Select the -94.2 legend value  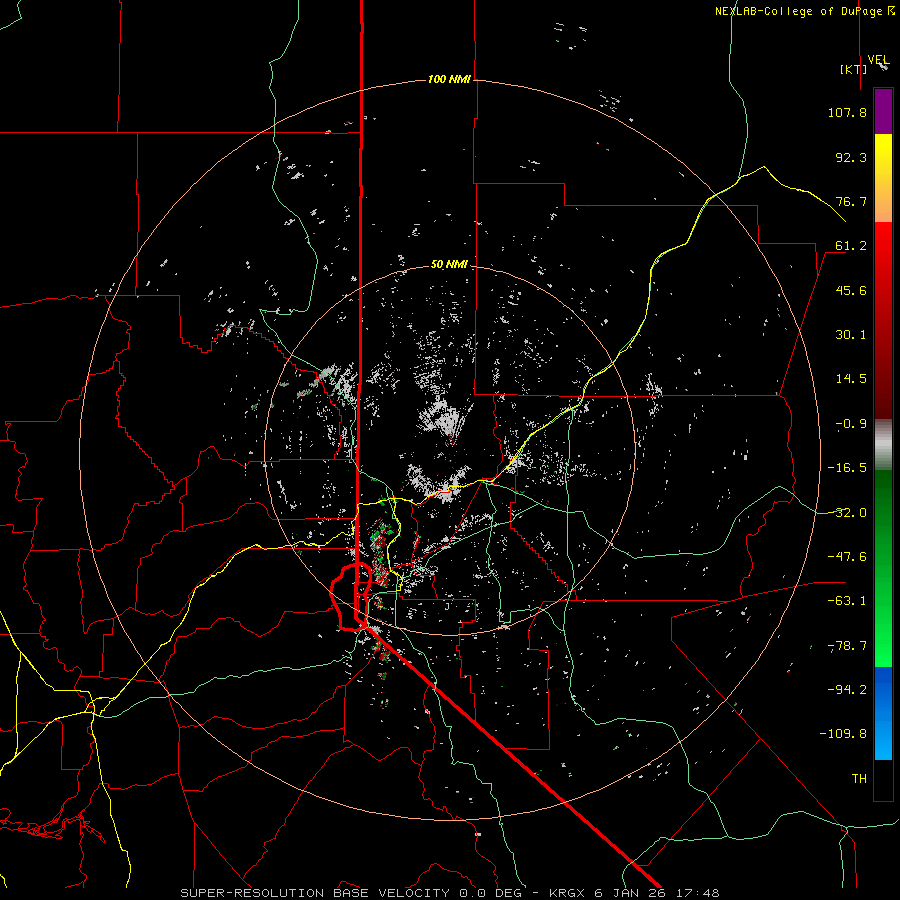pyautogui.click(x=847, y=690)
